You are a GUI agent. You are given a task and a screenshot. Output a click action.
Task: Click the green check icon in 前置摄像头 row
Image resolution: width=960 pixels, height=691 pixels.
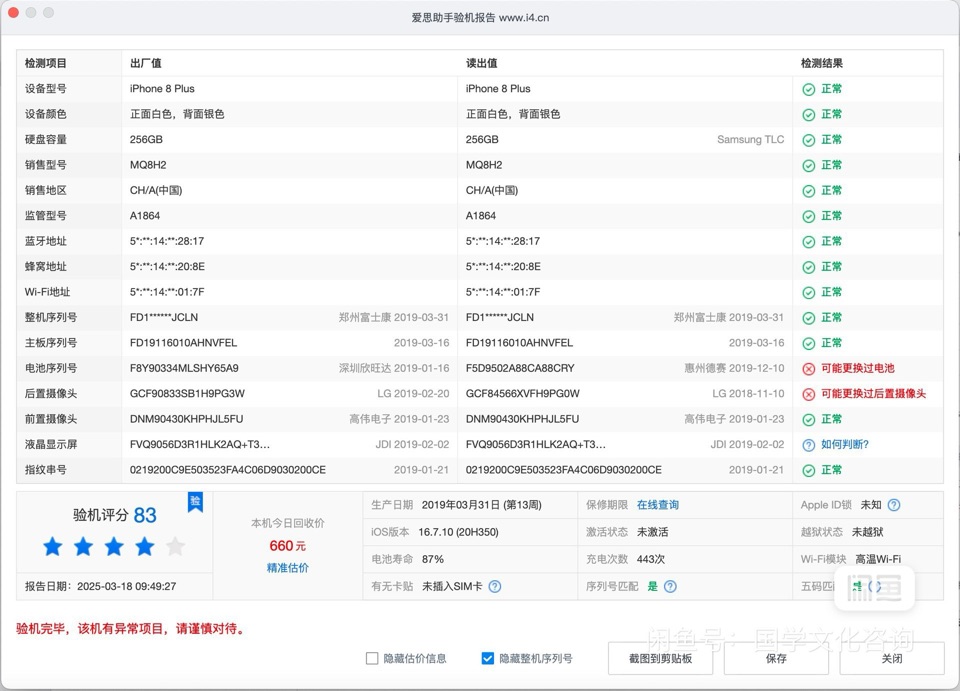click(808, 420)
